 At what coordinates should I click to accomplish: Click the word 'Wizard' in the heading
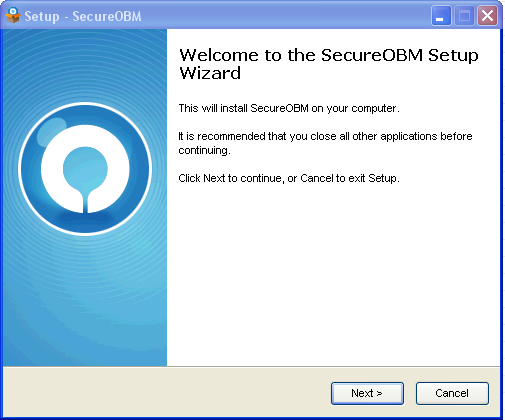(x=210, y=73)
